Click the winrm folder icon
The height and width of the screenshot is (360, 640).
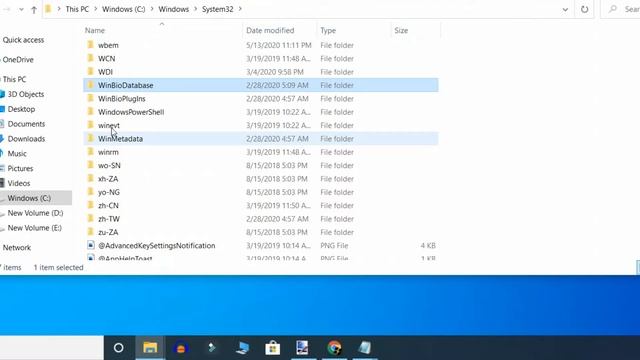(x=91, y=152)
